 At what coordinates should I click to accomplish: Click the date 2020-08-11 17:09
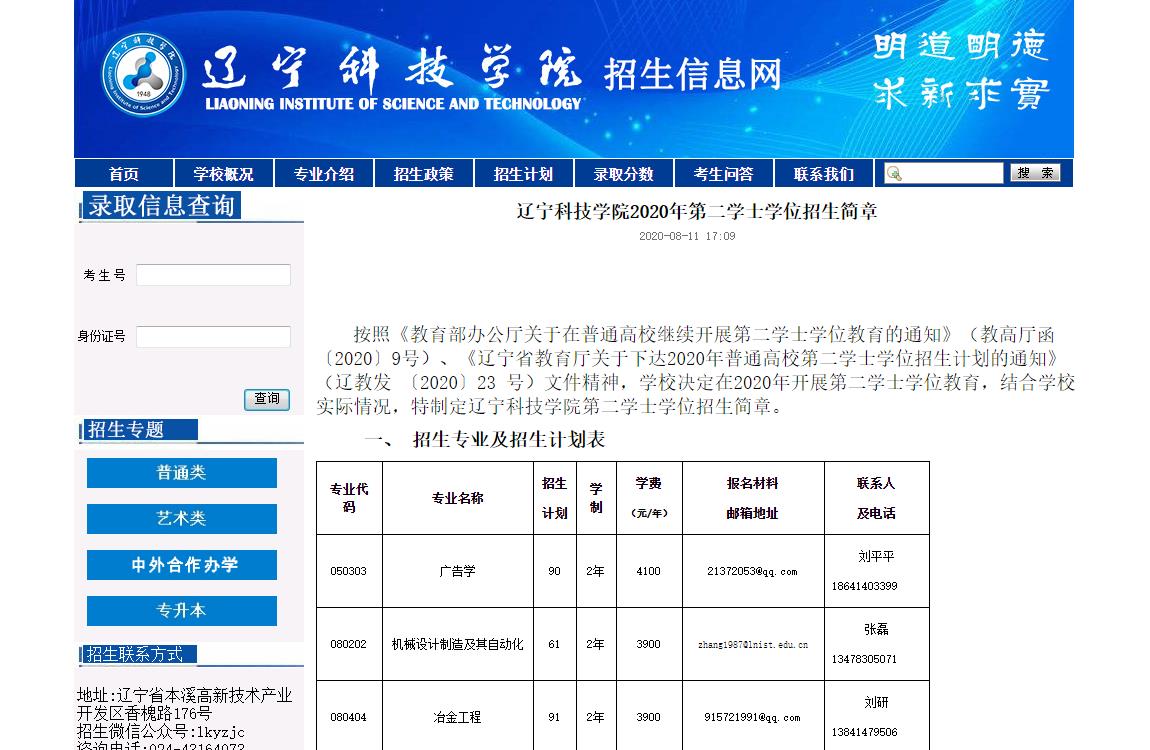click(686, 236)
